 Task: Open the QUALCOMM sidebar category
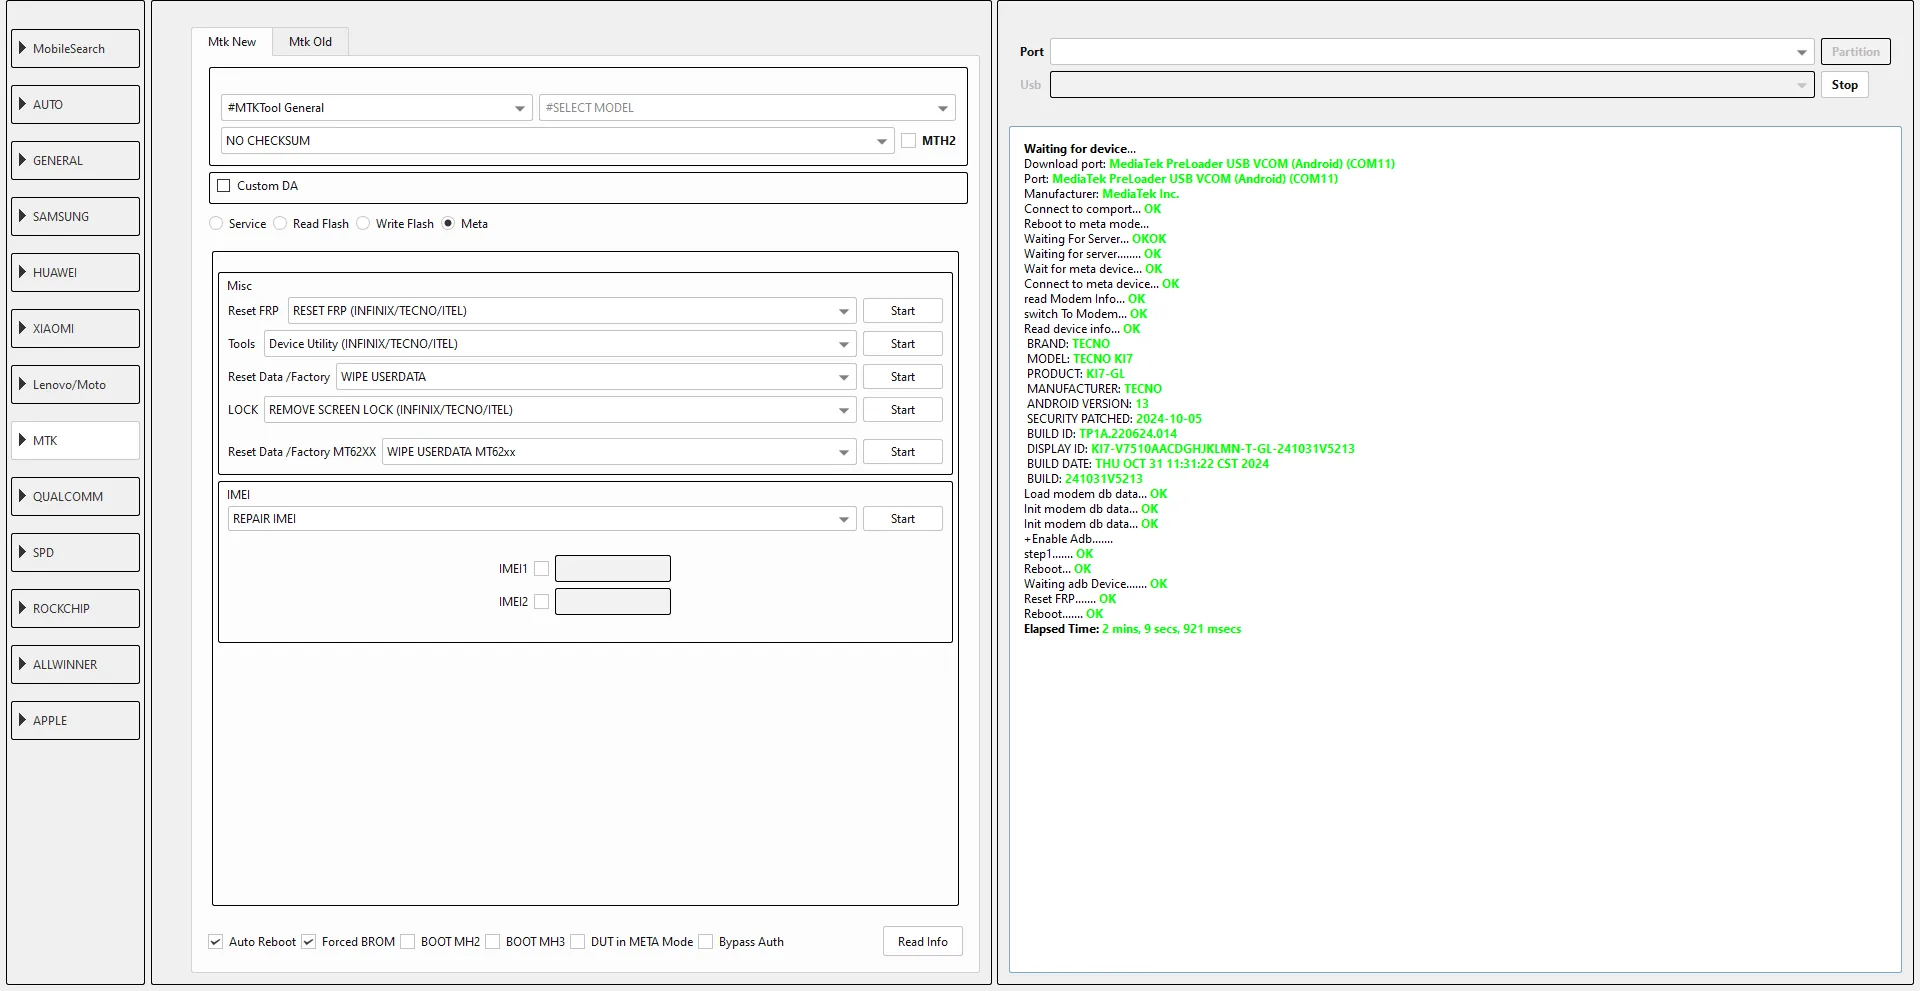tap(75, 497)
